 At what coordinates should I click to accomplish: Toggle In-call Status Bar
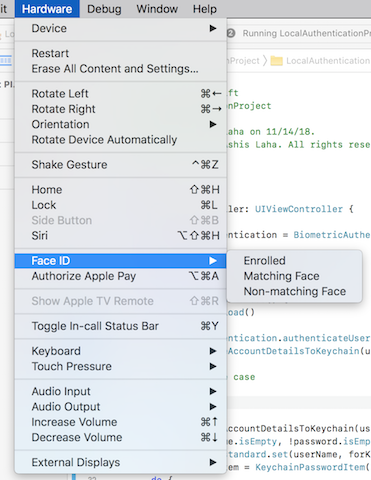[x=121, y=326]
